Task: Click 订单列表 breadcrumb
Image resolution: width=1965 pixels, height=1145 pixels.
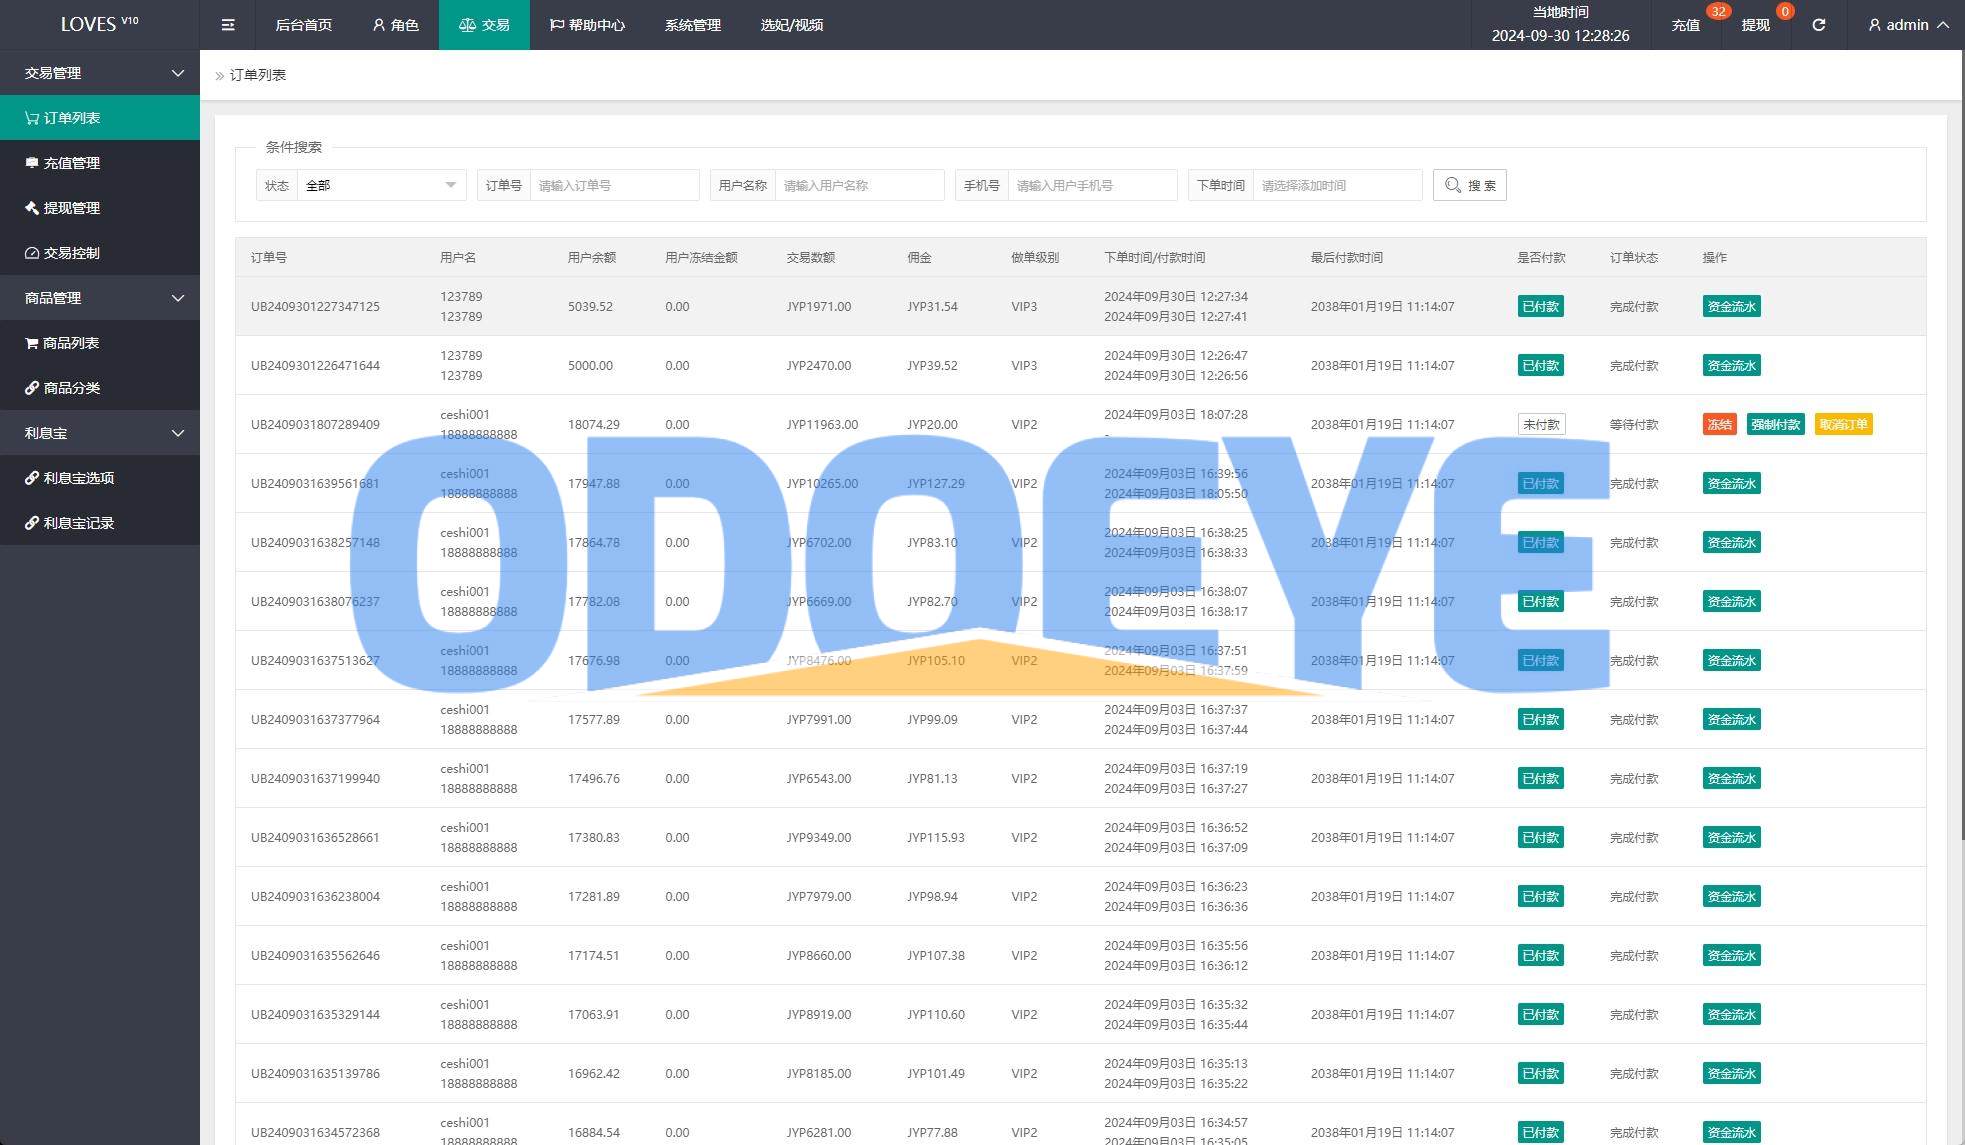Action: (258, 75)
